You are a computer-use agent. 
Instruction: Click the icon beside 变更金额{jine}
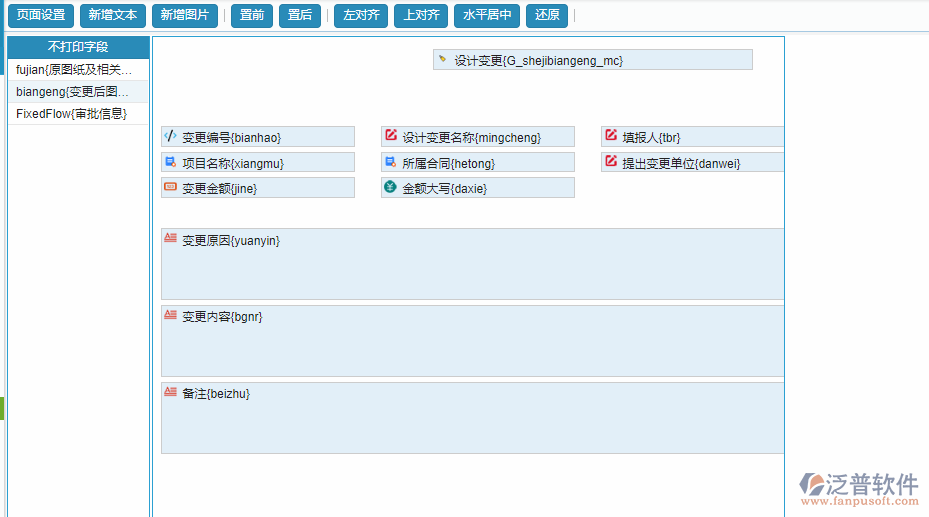coord(170,187)
